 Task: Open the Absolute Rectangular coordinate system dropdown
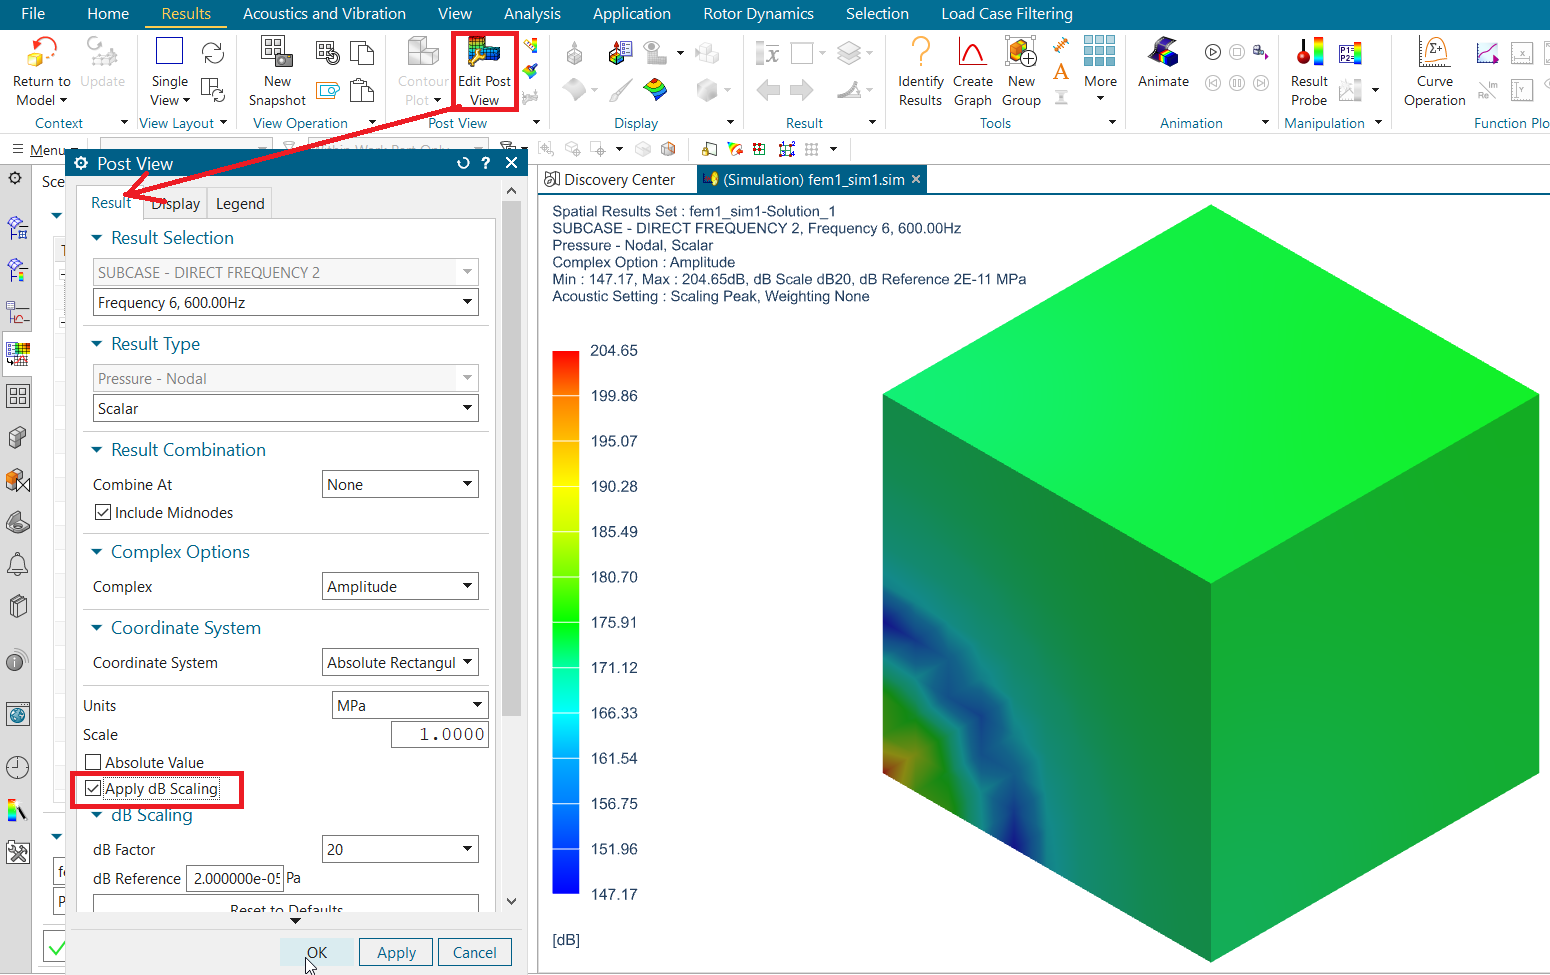click(401, 662)
